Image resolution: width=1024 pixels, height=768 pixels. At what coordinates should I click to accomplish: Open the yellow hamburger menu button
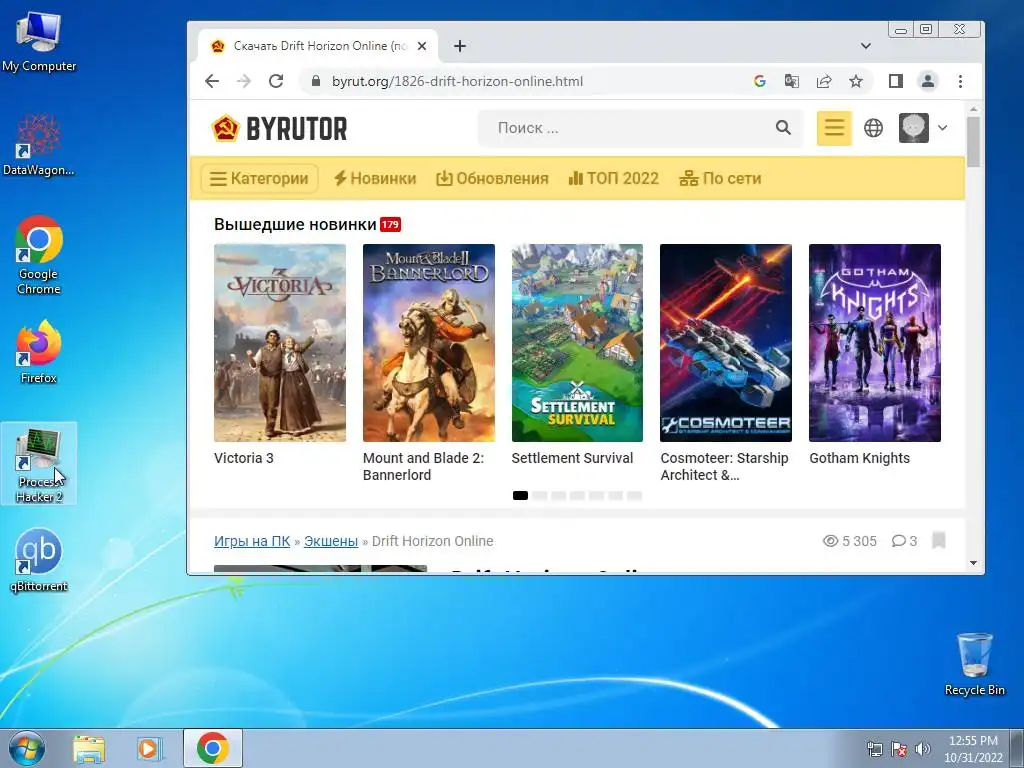834,128
